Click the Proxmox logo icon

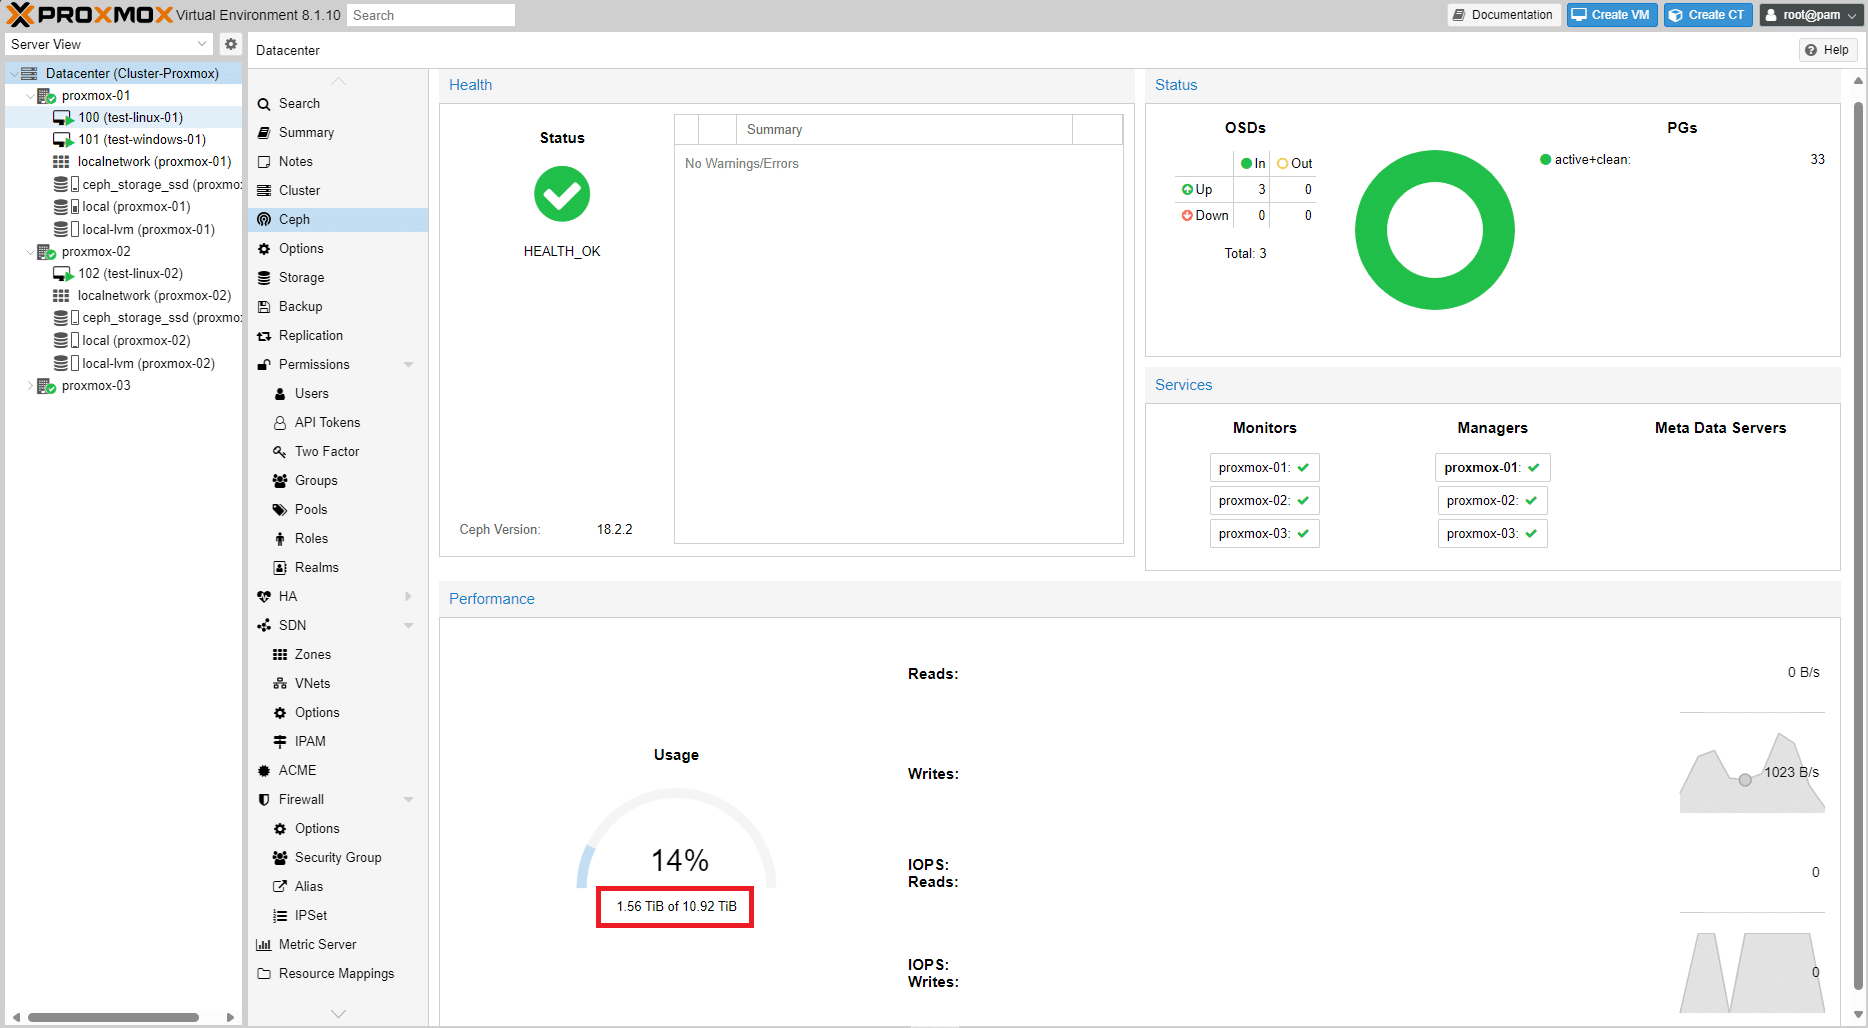(x=20, y=15)
